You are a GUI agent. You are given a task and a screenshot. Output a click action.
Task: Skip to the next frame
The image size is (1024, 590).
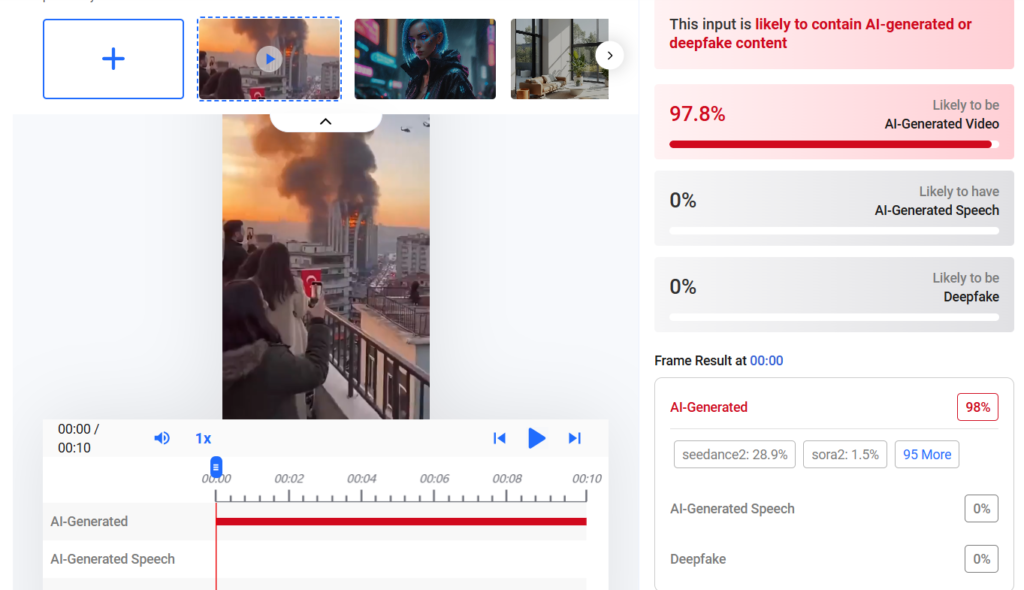pyautogui.click(x=574, y=438)
